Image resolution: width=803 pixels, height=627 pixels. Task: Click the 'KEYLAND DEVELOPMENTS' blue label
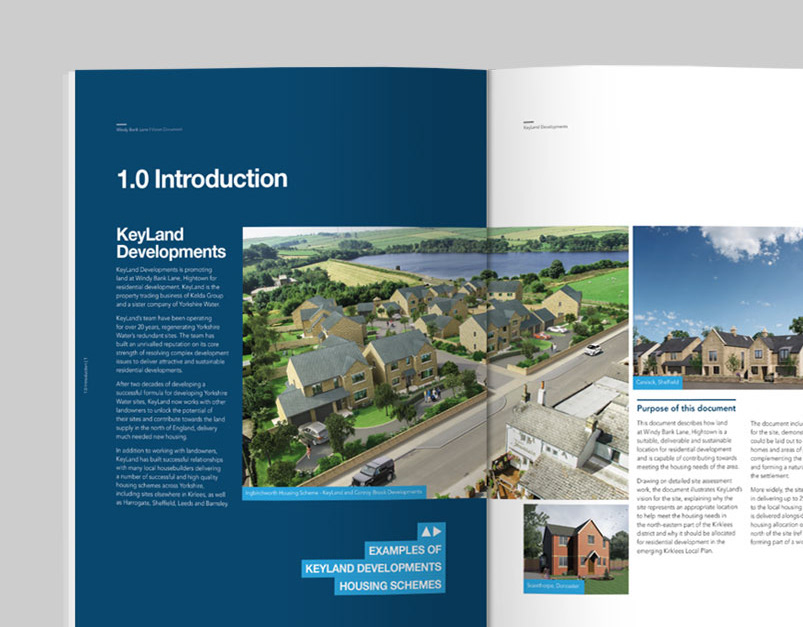pos(373,568)
